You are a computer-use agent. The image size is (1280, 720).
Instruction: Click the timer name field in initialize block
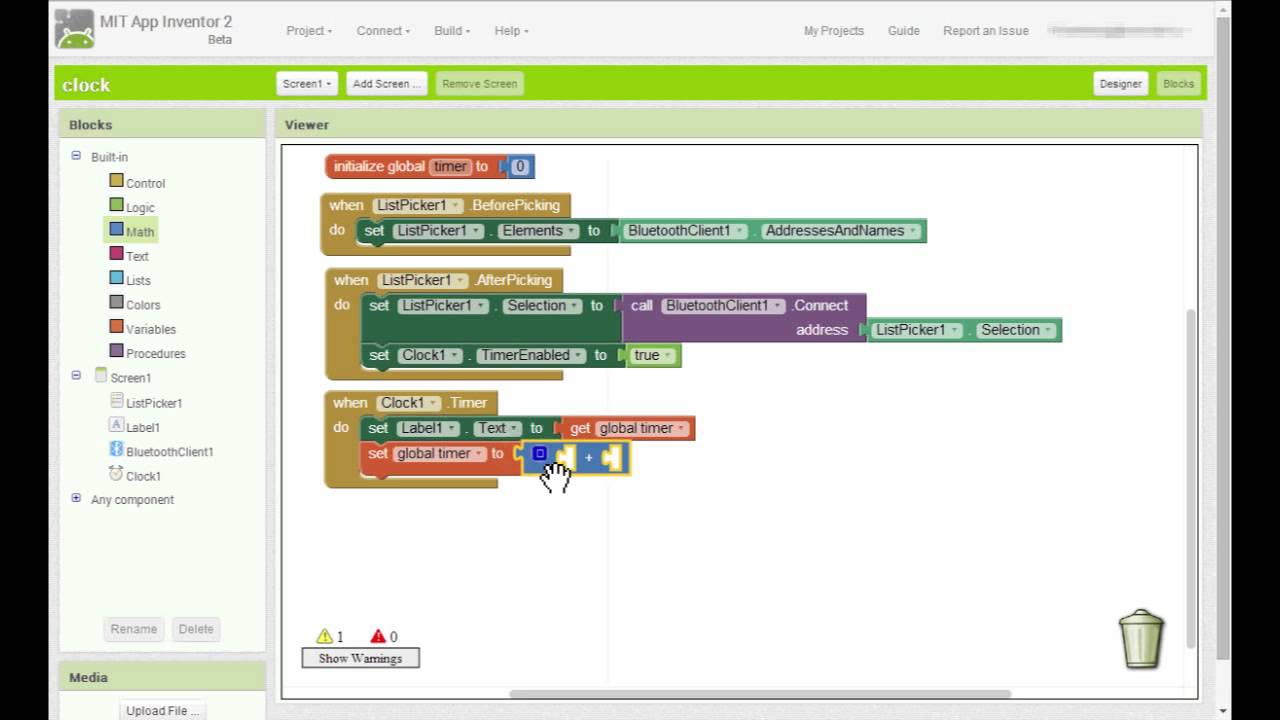click(450, 167)
